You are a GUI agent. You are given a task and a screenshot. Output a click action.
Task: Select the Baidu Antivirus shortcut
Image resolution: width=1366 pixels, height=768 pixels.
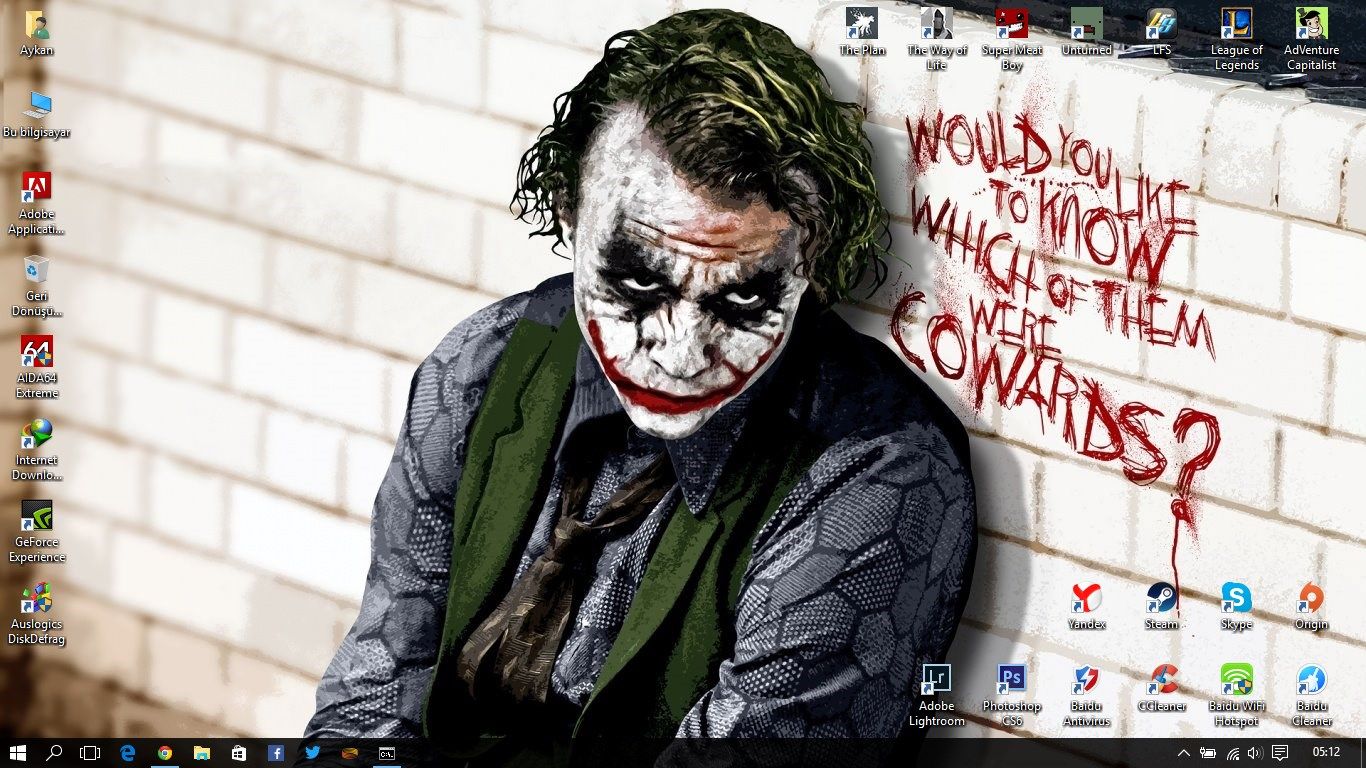[1086, 696]
